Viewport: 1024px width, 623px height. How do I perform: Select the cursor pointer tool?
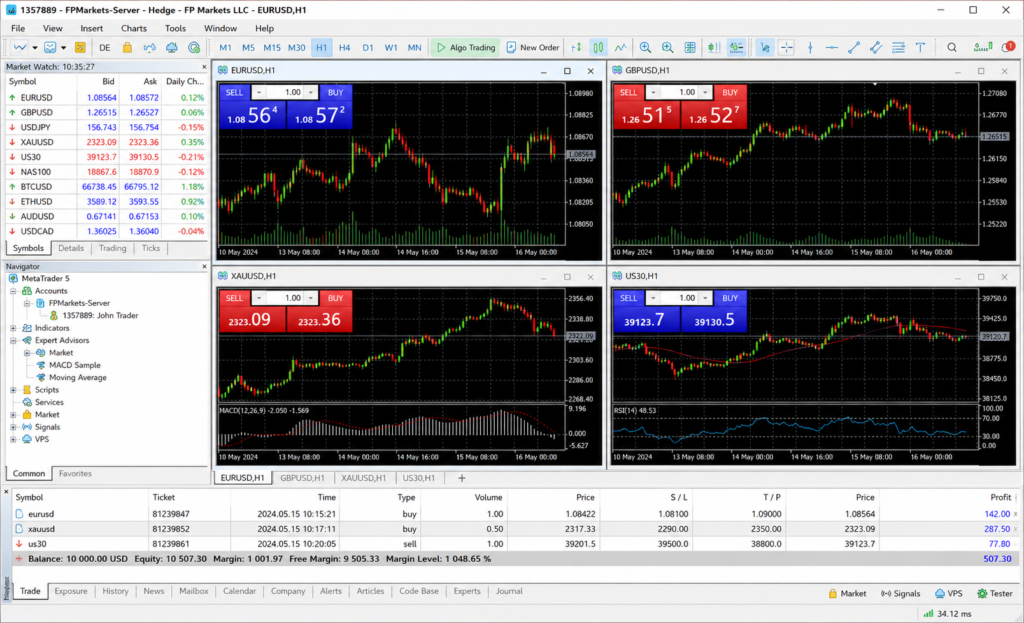click(x=765, y=48)
